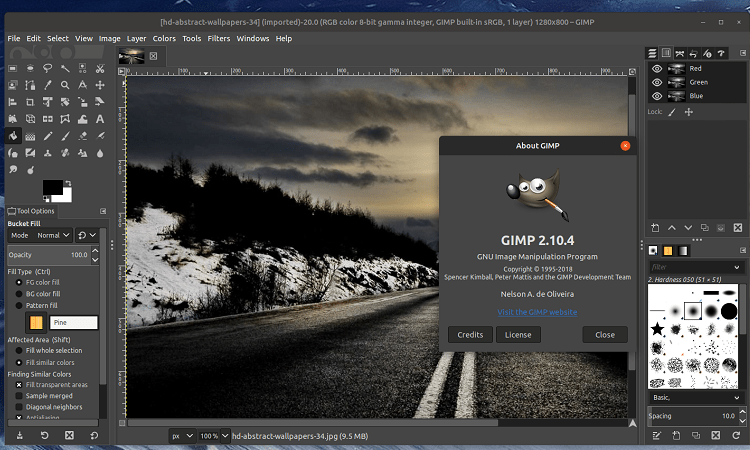Raise the channel with up arrow
Screen dimensions: 750x450
point(672,228)
